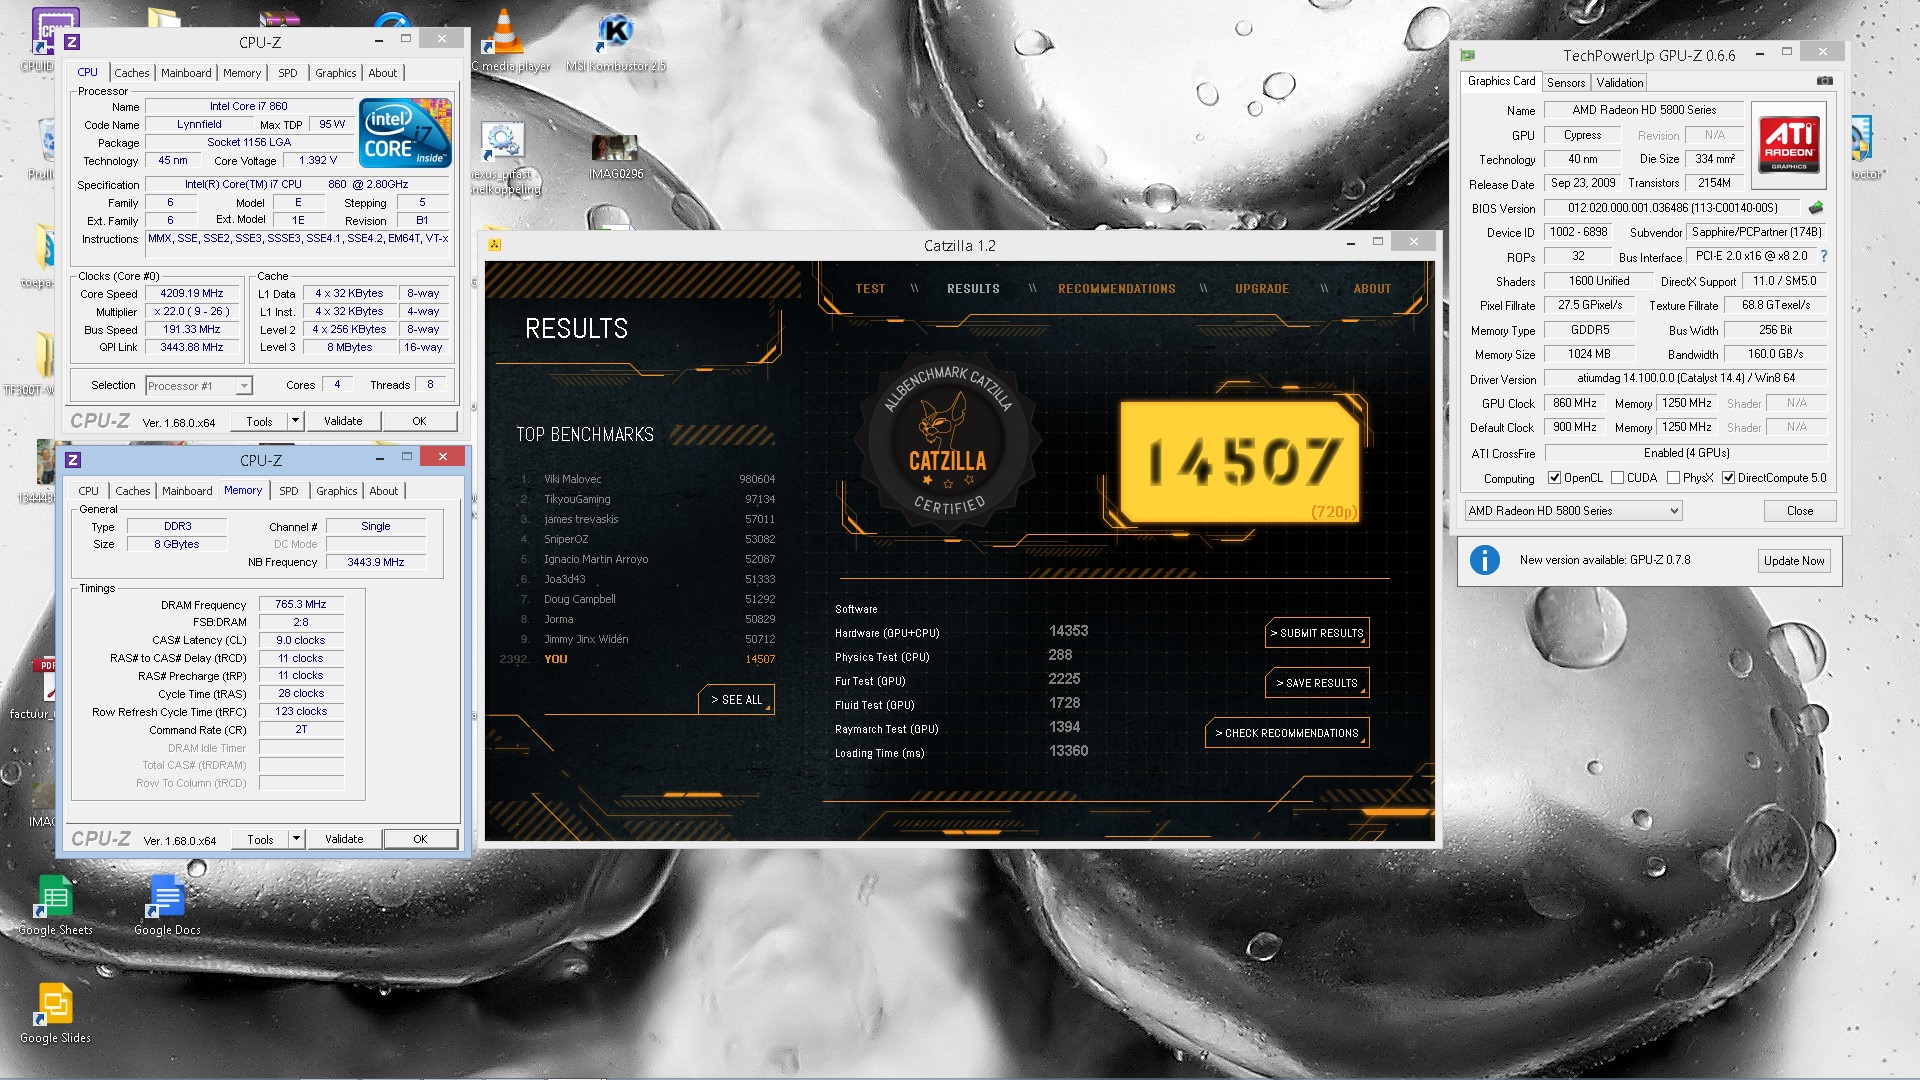Click the blue info icon in GPU-Z update bar

pyautogui.click(x=1485, y=560)
